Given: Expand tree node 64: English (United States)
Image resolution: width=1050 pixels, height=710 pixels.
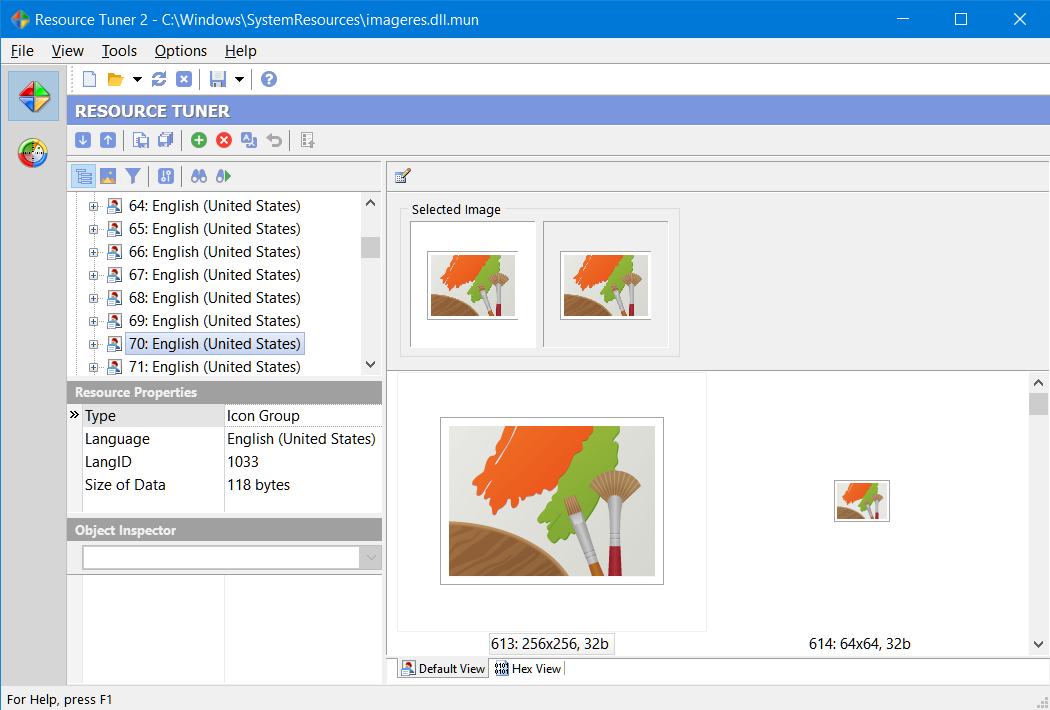Looking at the screenshot, I should click(x=94, y=206).
